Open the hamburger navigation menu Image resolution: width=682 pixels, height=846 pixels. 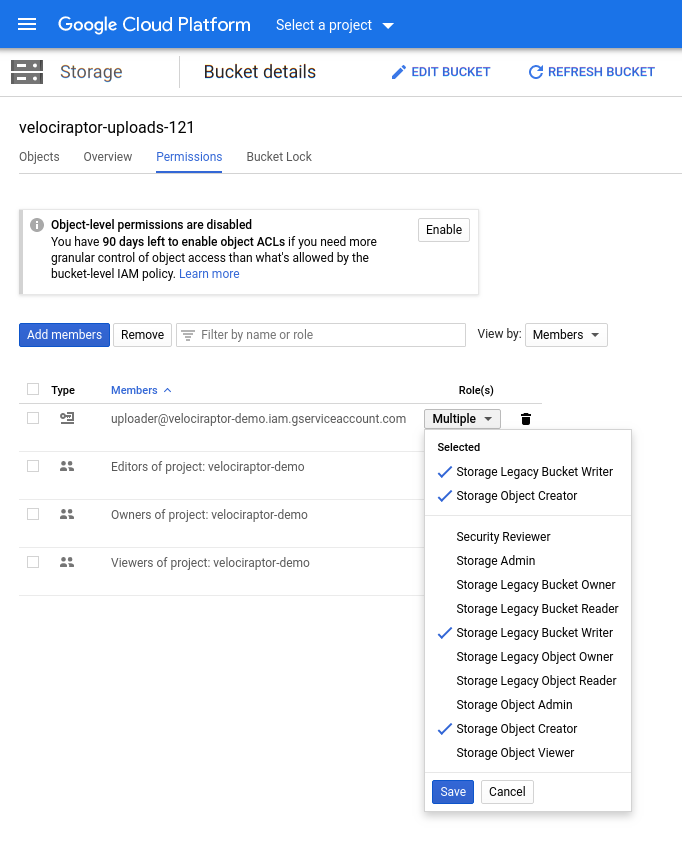(27, 24)
